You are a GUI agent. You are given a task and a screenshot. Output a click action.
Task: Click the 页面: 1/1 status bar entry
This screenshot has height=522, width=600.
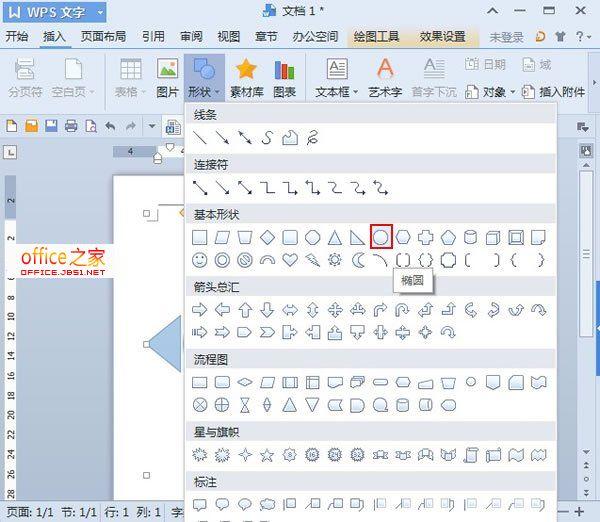tap(29, 512)
